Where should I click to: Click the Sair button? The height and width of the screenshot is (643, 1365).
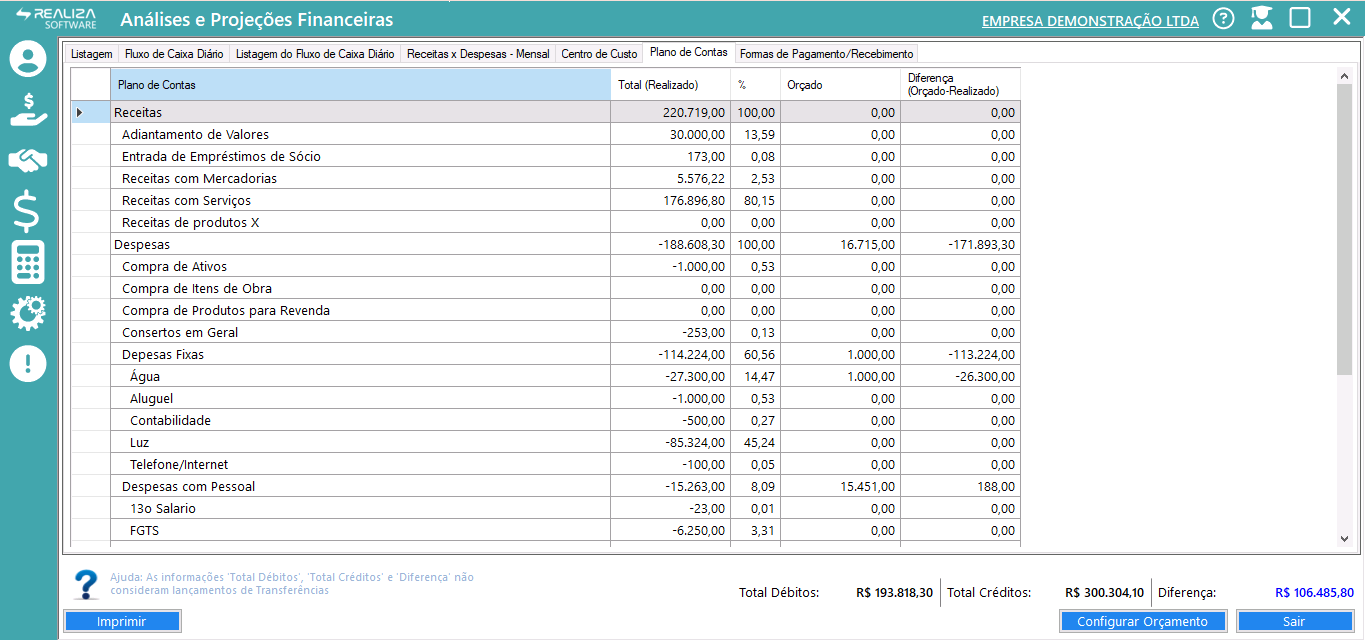(x=1294, y=622)
